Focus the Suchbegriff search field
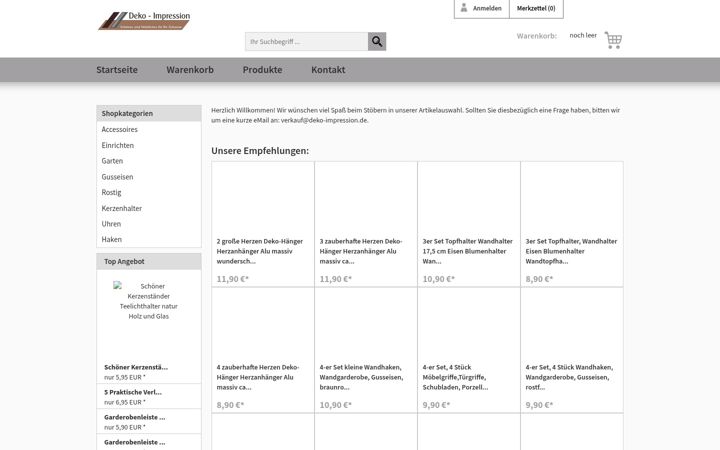This screenshot has width=720, height=450. coord(306,41)
